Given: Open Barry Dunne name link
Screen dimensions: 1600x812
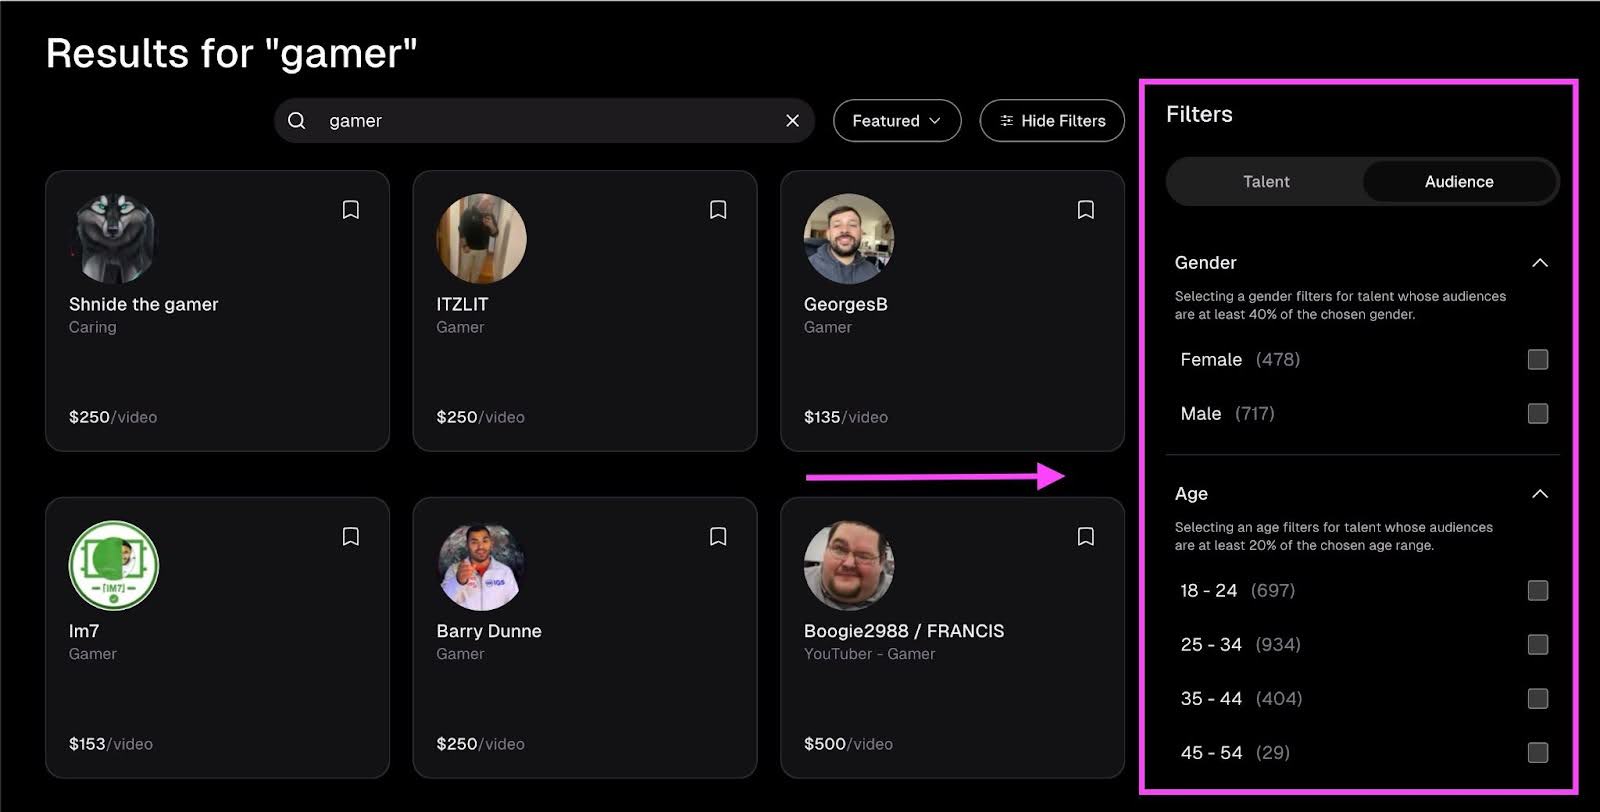Looking at the screenshot, I should [x=489, y=632].
